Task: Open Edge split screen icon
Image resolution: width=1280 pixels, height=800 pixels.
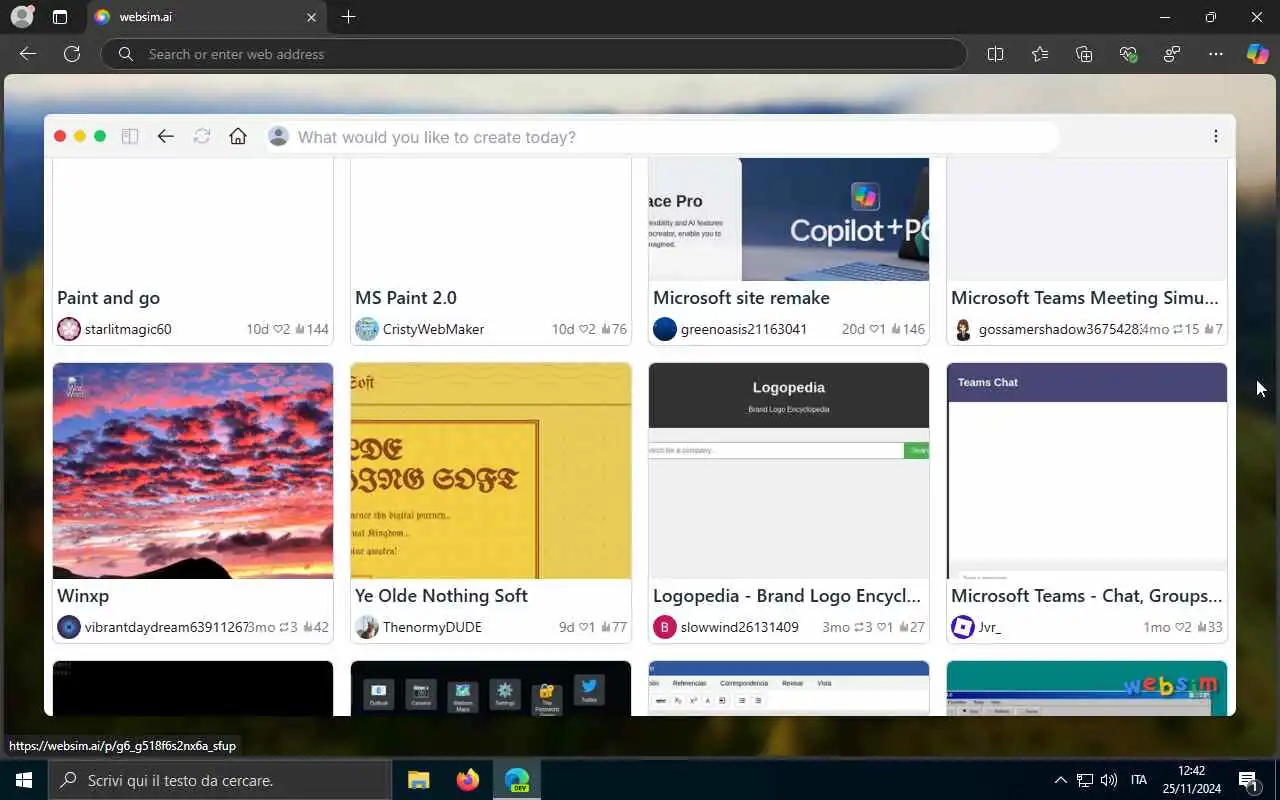Action: (995, 54)
